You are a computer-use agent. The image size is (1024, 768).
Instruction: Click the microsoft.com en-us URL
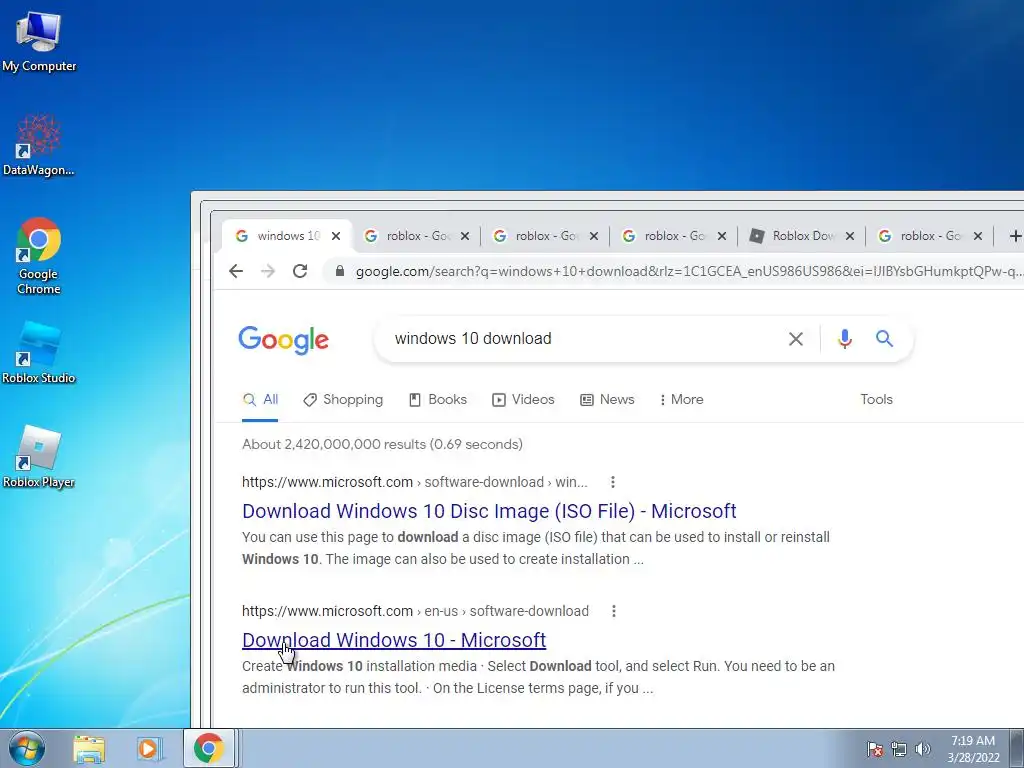(x=415, y=611)
